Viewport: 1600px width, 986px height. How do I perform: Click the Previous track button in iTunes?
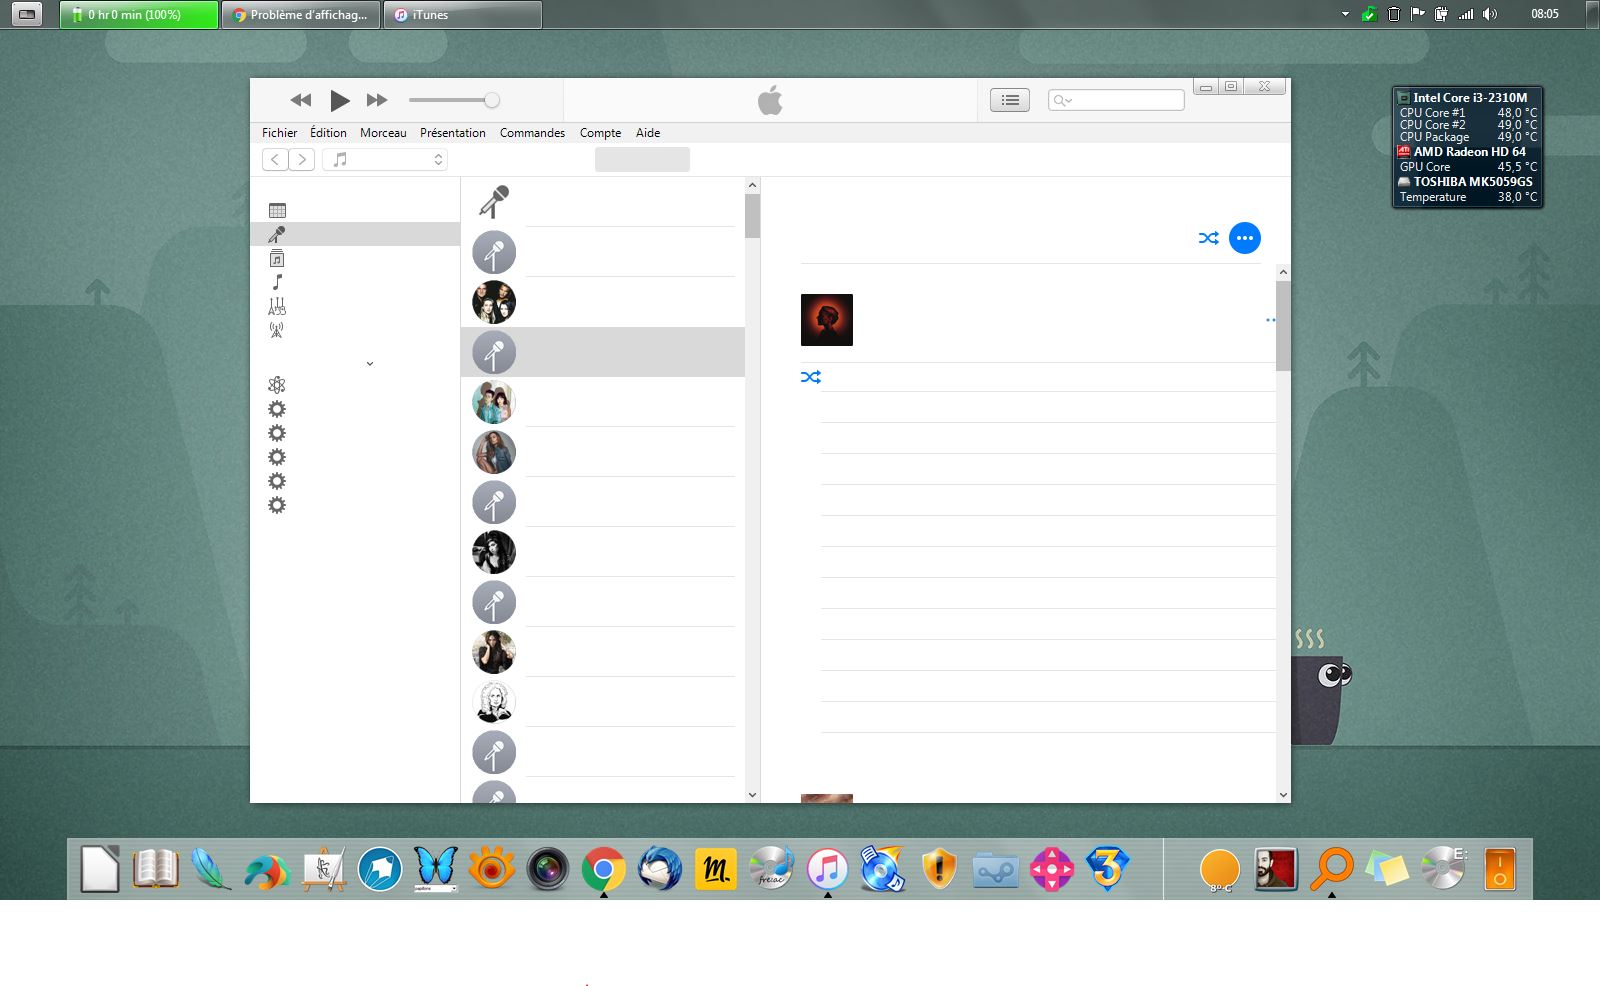coord(300,100)
